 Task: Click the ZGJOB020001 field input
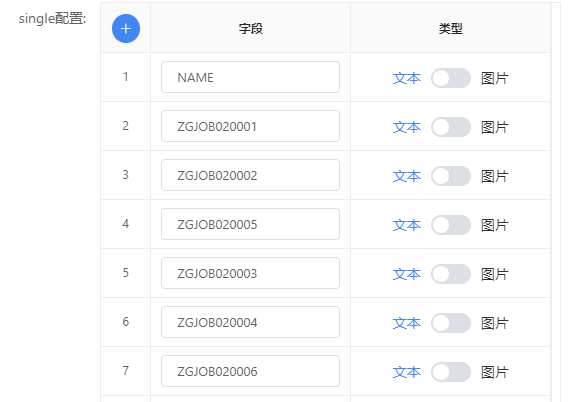(250, 126)
